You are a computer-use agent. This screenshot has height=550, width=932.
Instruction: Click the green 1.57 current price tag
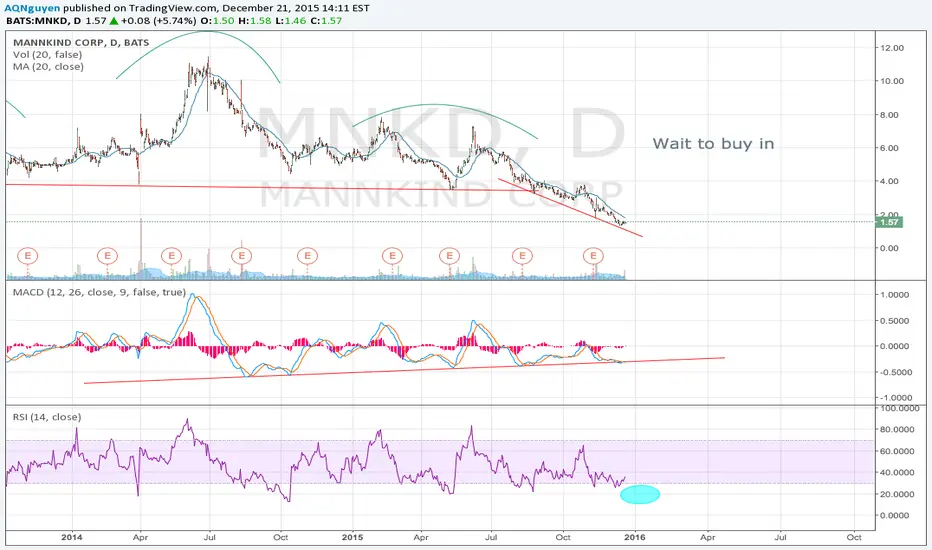tap(889, 222)
